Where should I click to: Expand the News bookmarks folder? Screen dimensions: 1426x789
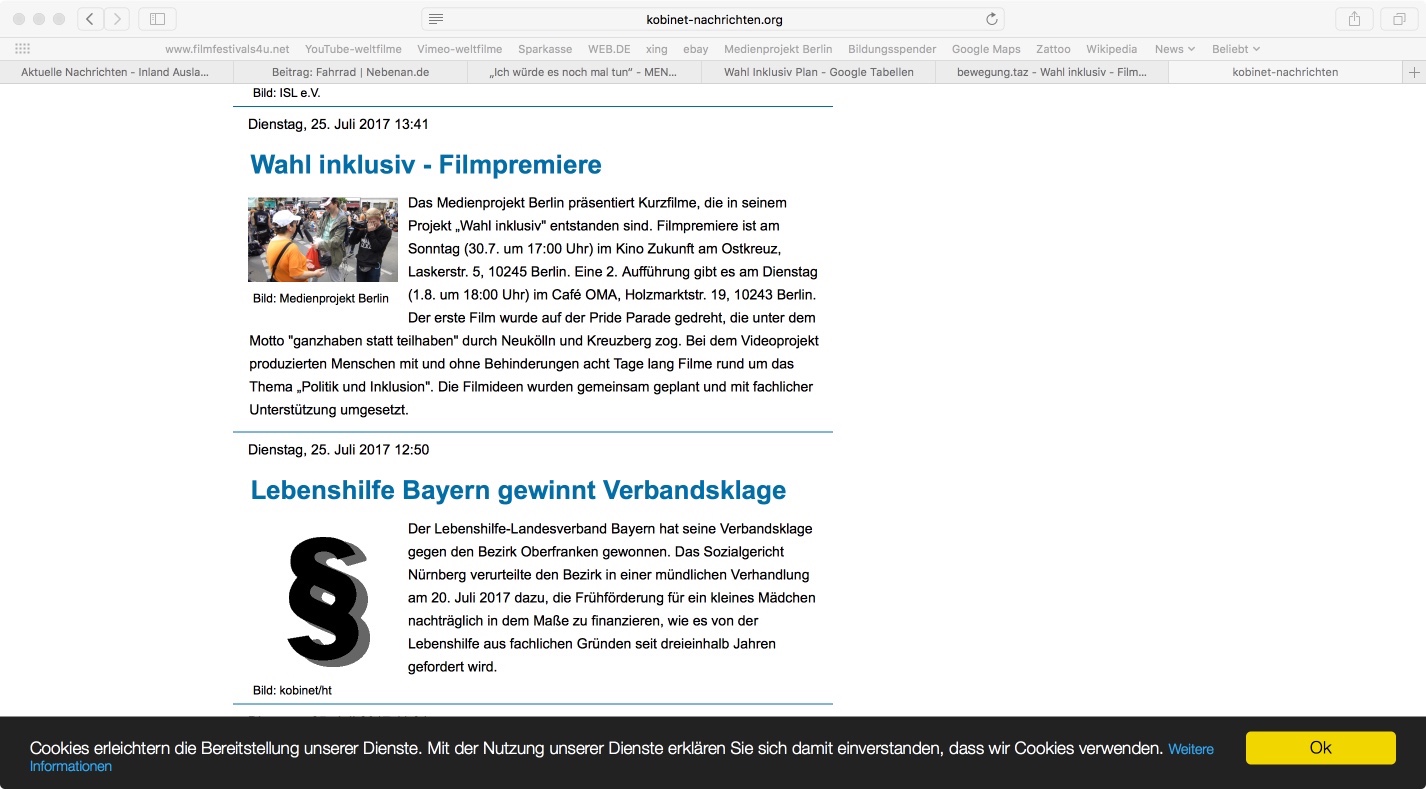pos(1175,49)
